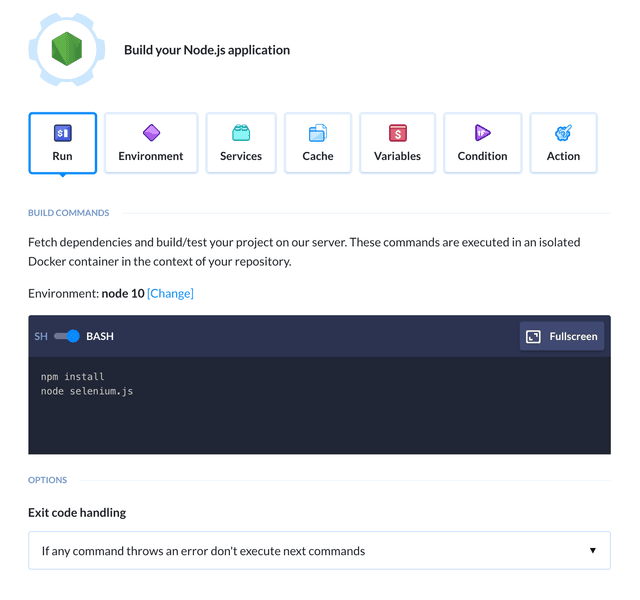The height and width of the screenshot is (600, 640).
Task: Click the purple Condition play icon
Action: coord(482,133)
